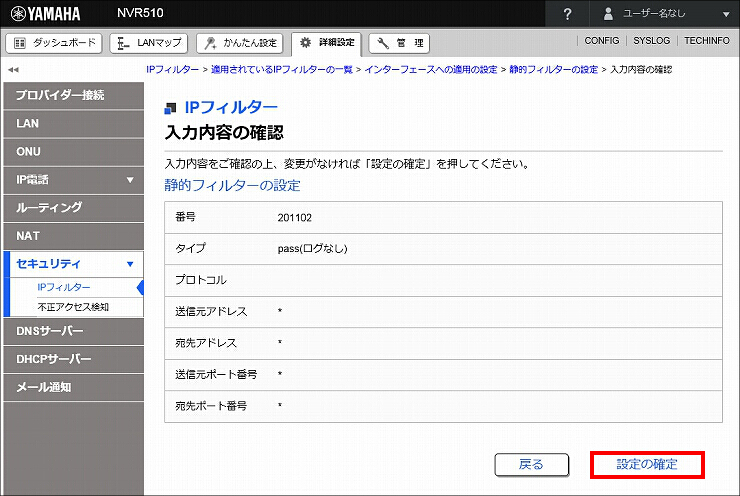The image size is (740, 496).
Task: Select NAT in the sidebar
Action: click(74, 236)
